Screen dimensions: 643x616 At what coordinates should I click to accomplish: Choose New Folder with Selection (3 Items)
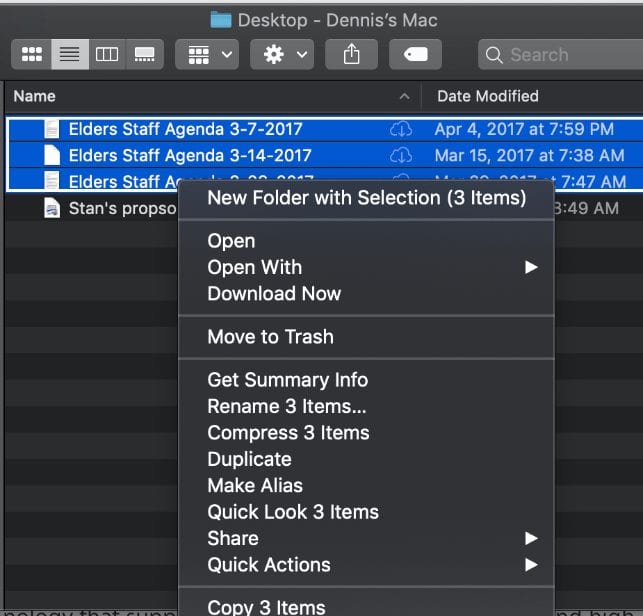(366, 198)
